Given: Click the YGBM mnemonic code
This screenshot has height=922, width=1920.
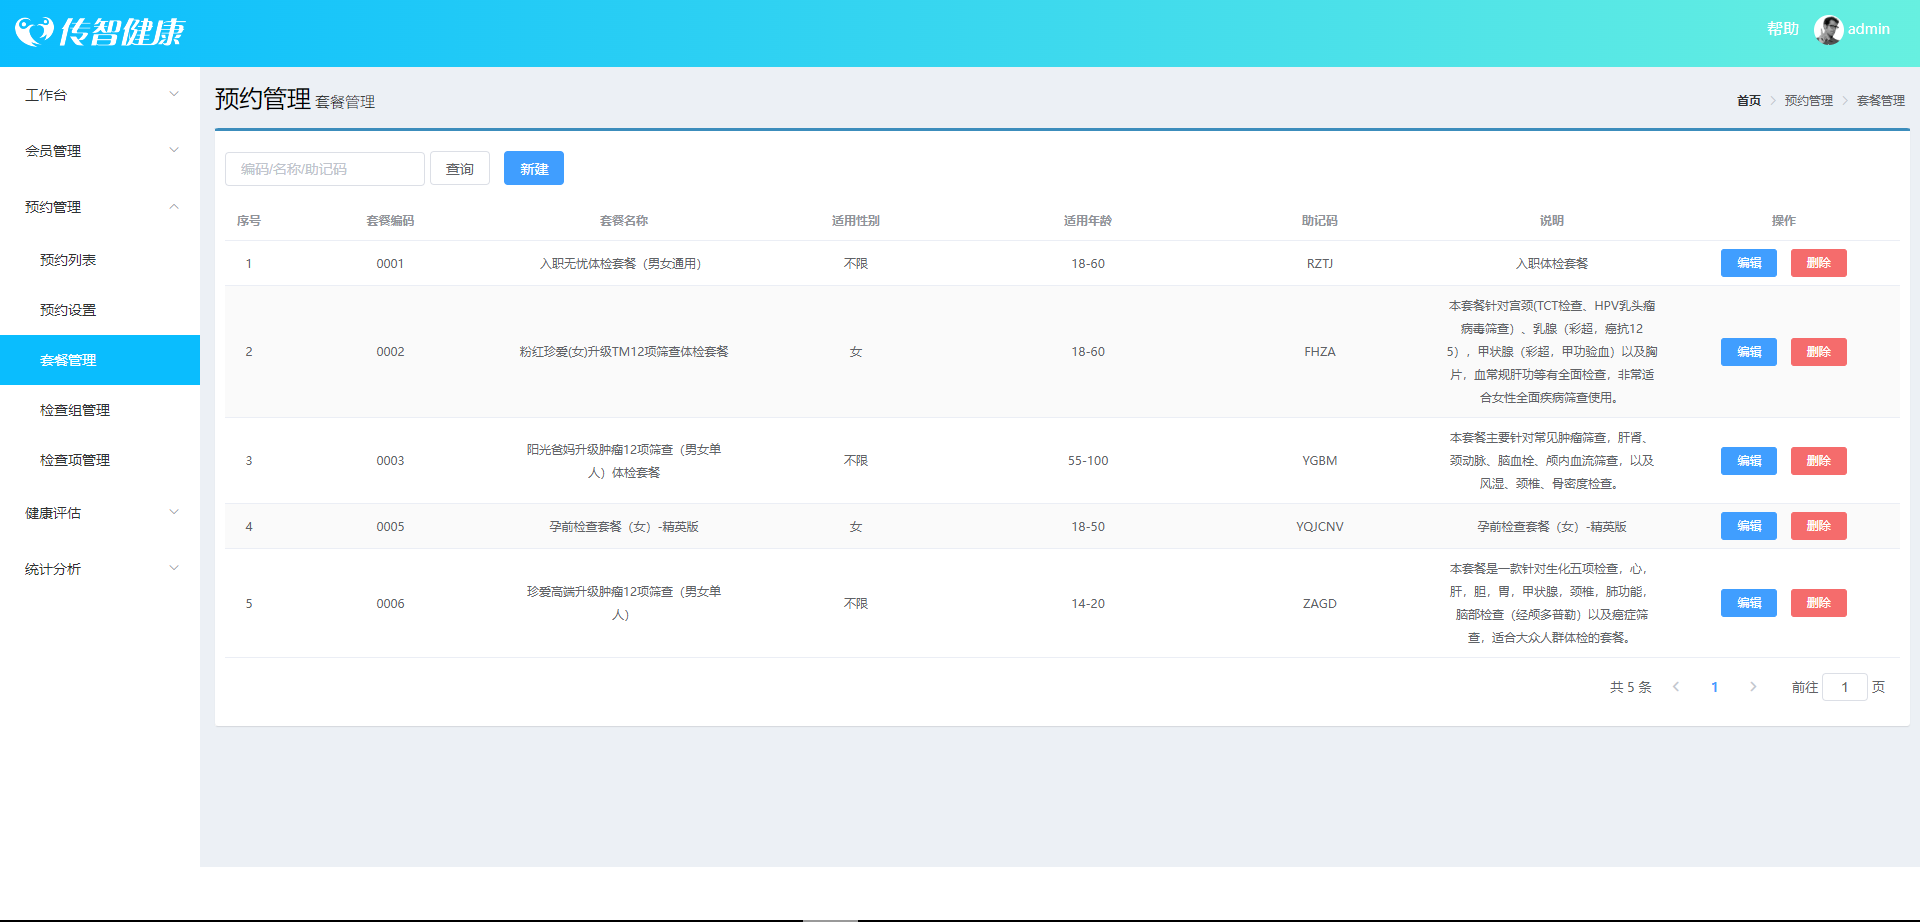Looking at the screenshot, I should (1320, 461).
